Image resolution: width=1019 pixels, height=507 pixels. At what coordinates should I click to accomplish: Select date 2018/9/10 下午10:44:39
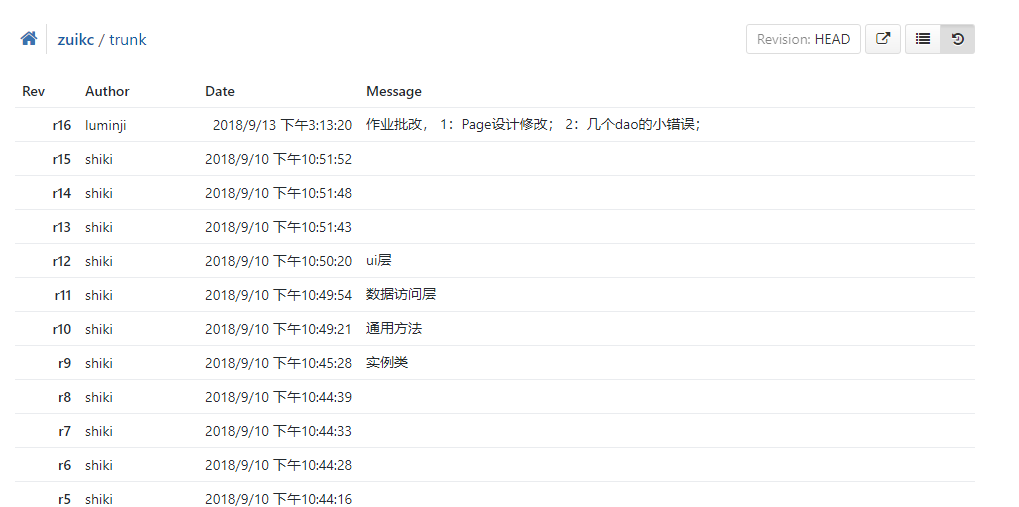(x=279, y=397)
